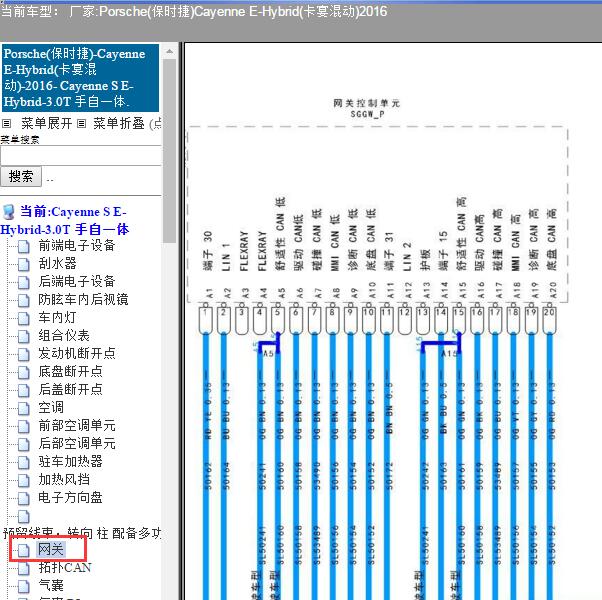Open the 车内灯 diagram entry

coord(57,317)
